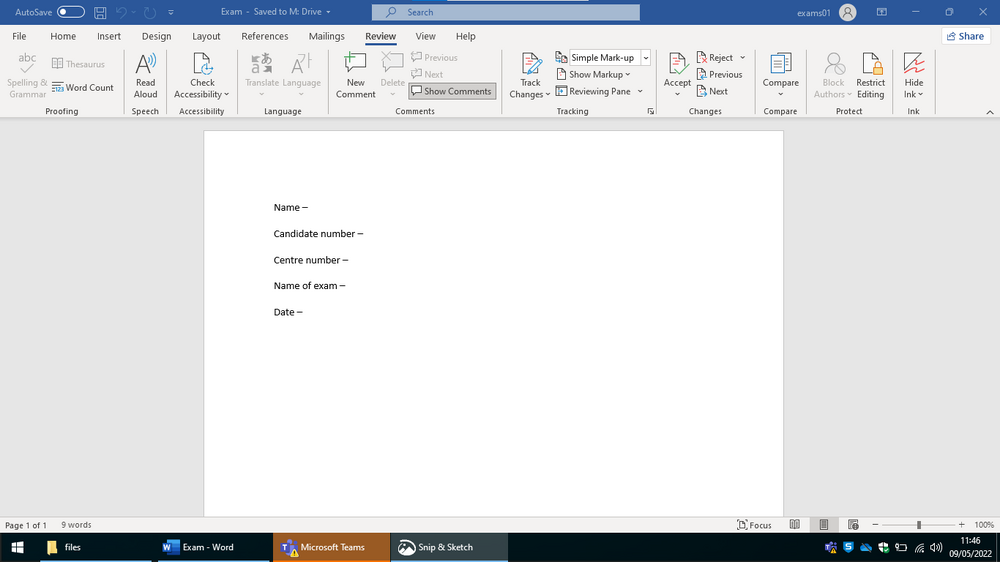The width and height of the screenshot is (1000, 562).
Task: Go to Next change
Action: click(712, 91)
